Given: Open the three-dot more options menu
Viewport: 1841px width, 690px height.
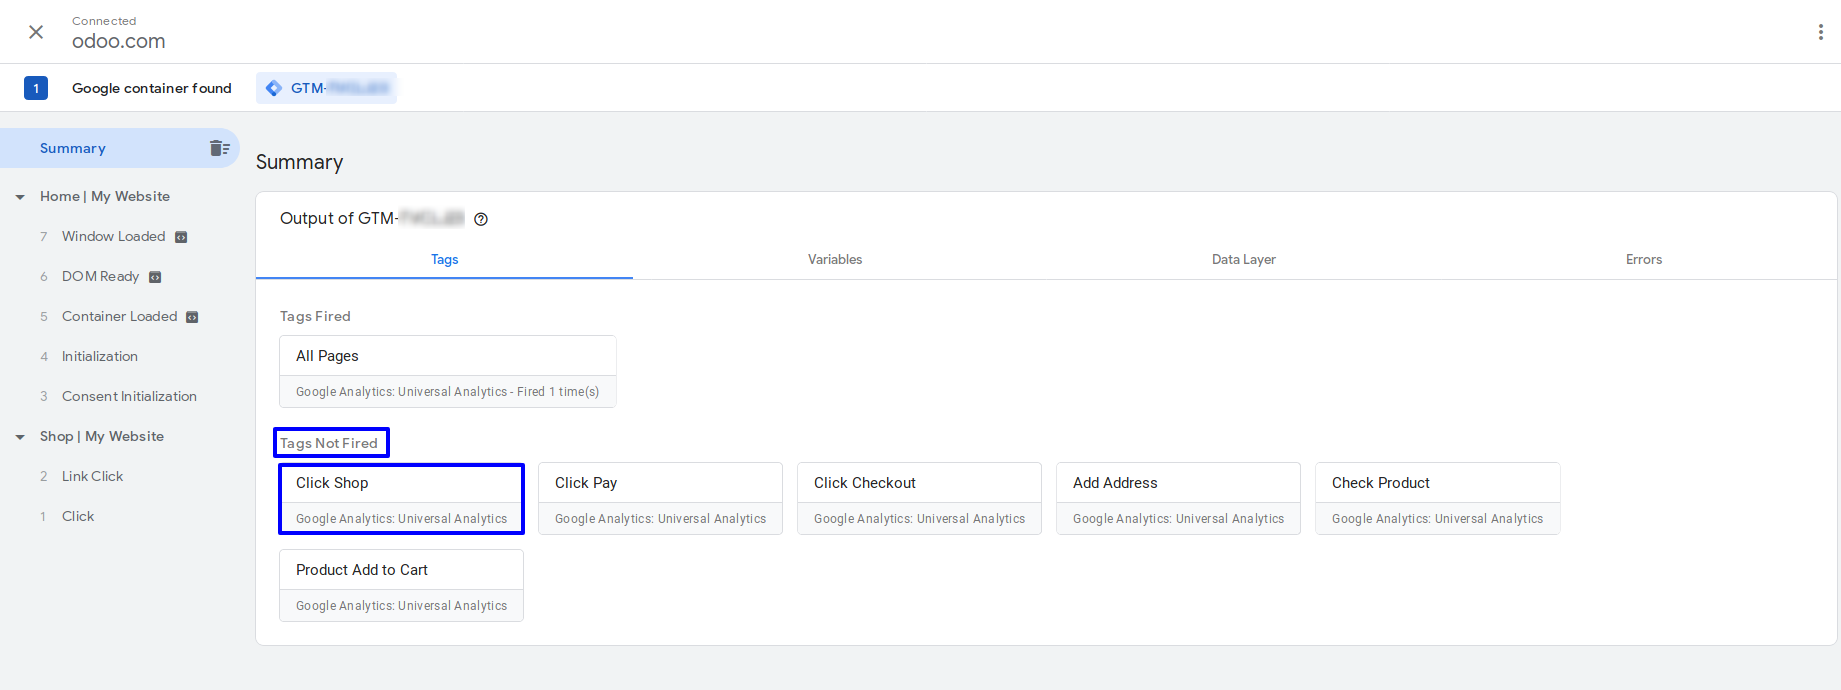Looking at the screenshot, I should (1820, 32).
